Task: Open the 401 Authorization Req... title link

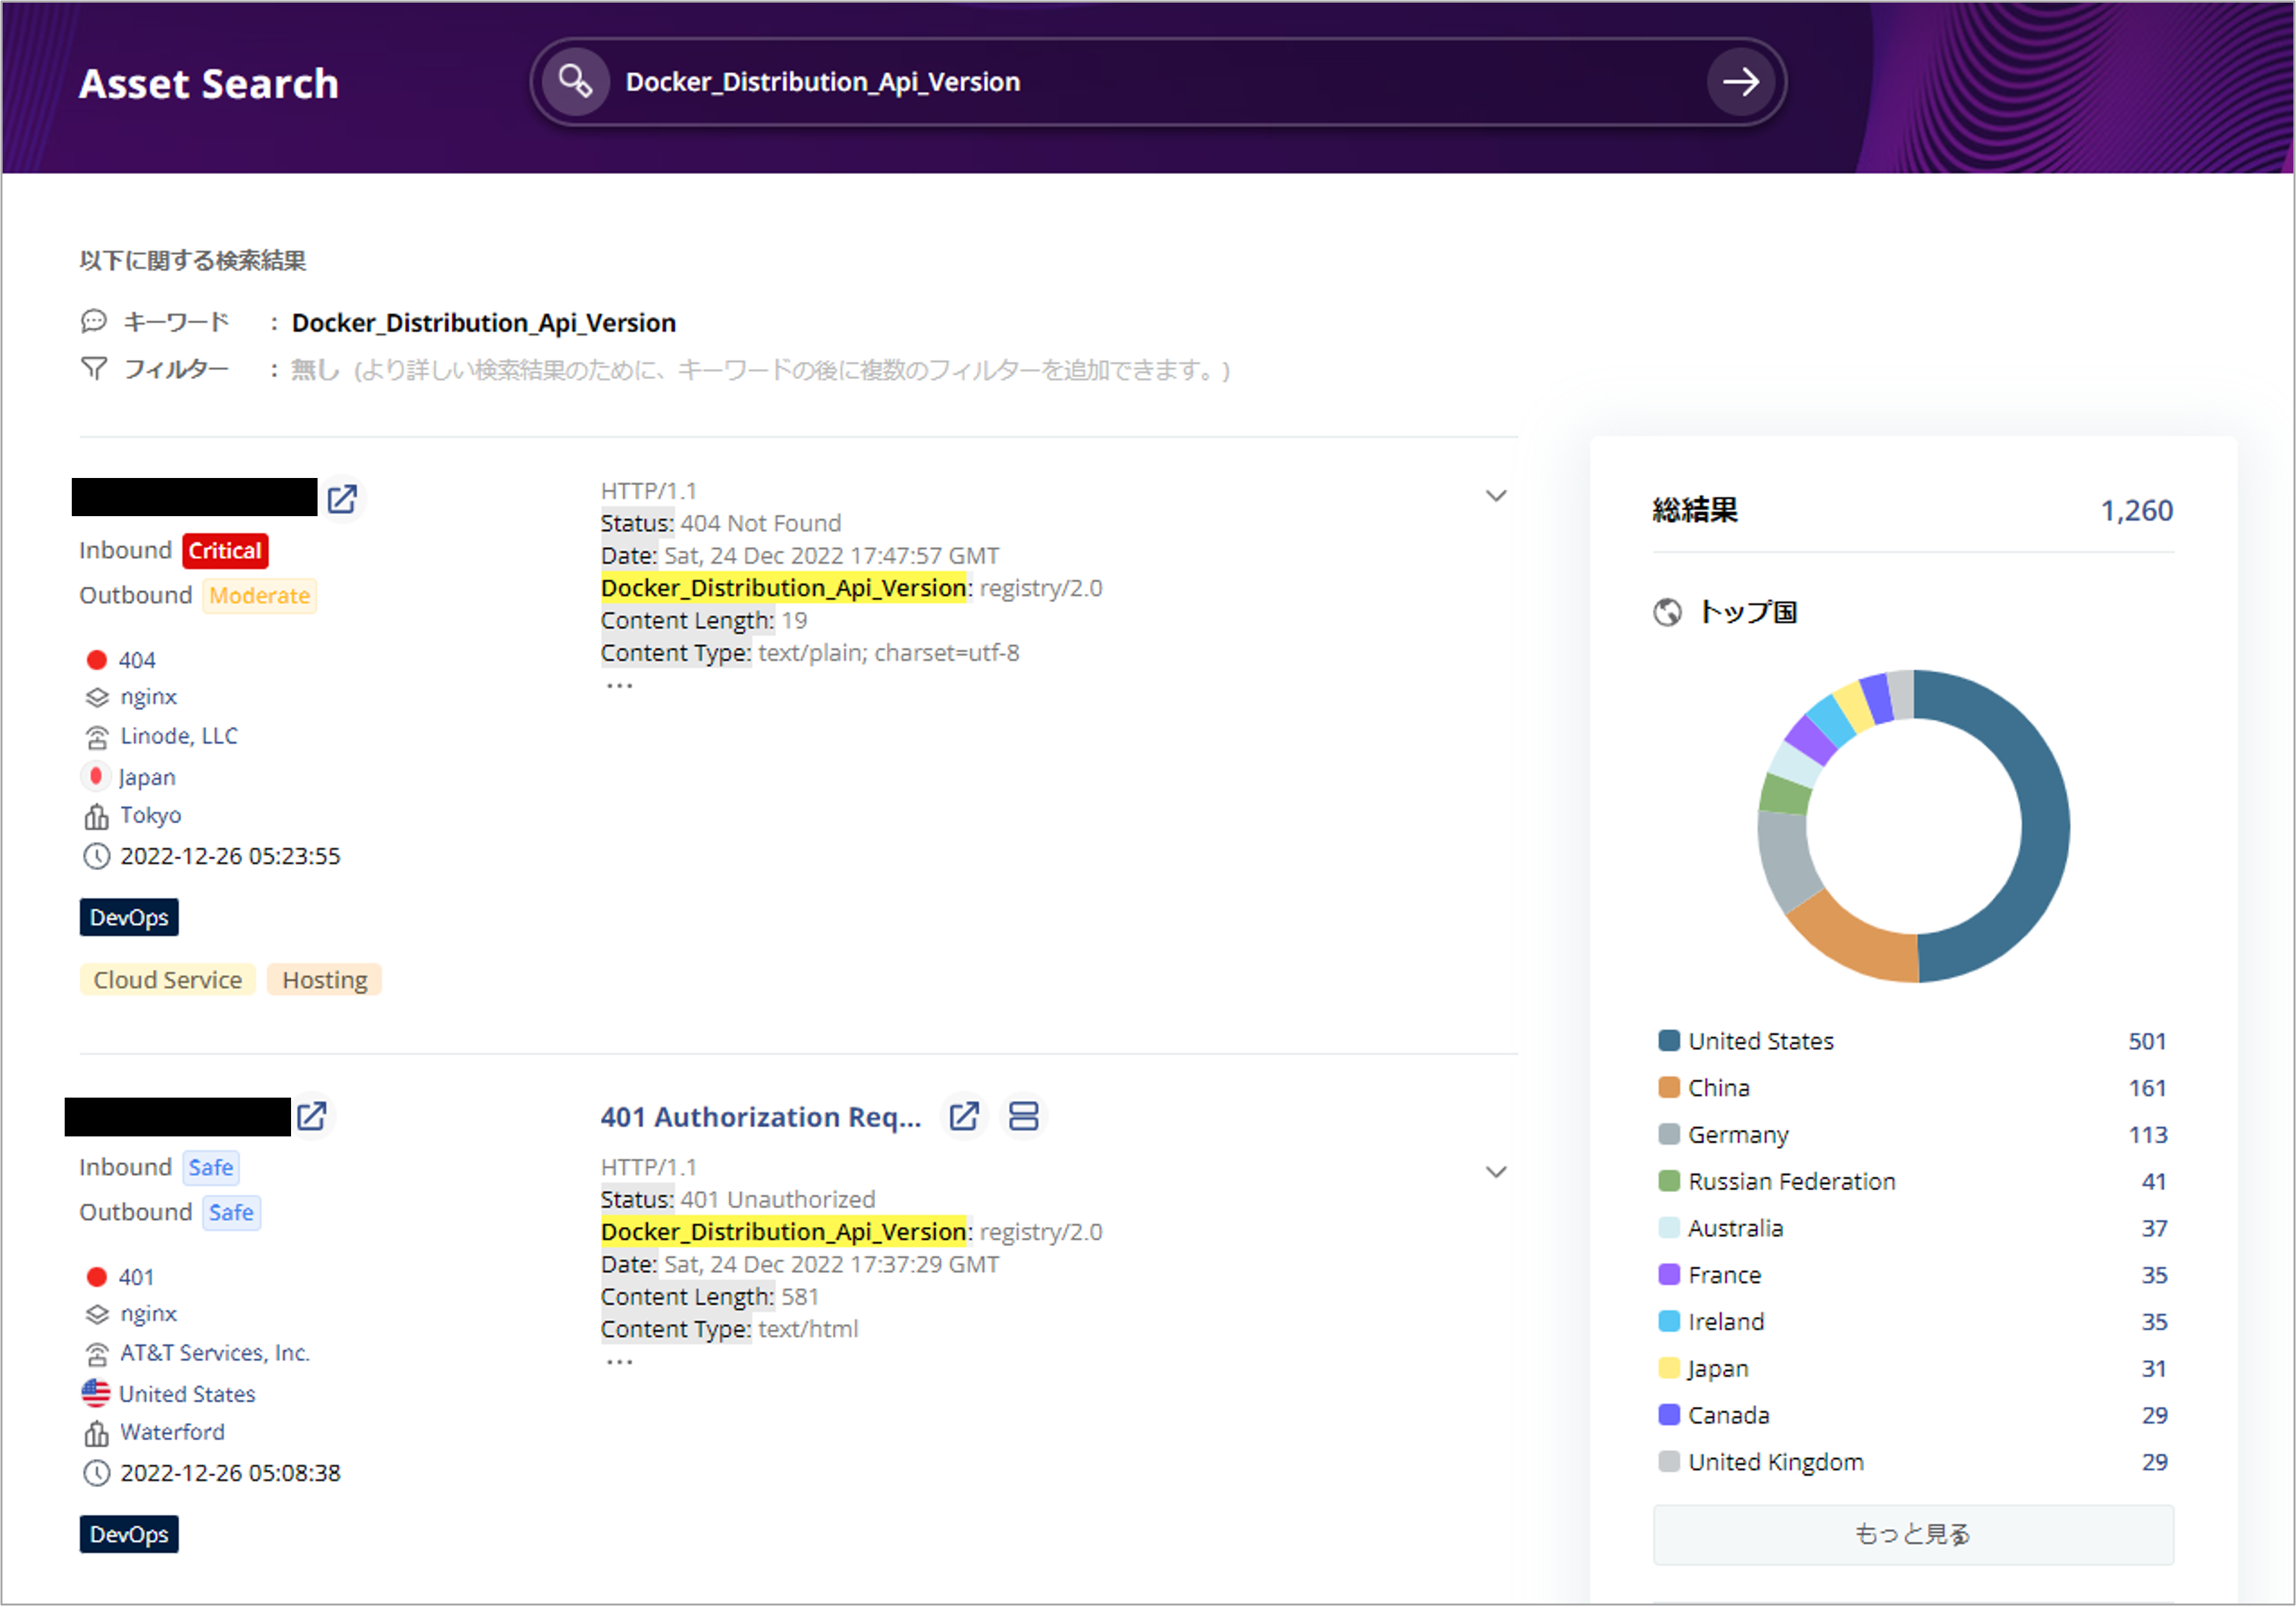Action: [760, 1117]
